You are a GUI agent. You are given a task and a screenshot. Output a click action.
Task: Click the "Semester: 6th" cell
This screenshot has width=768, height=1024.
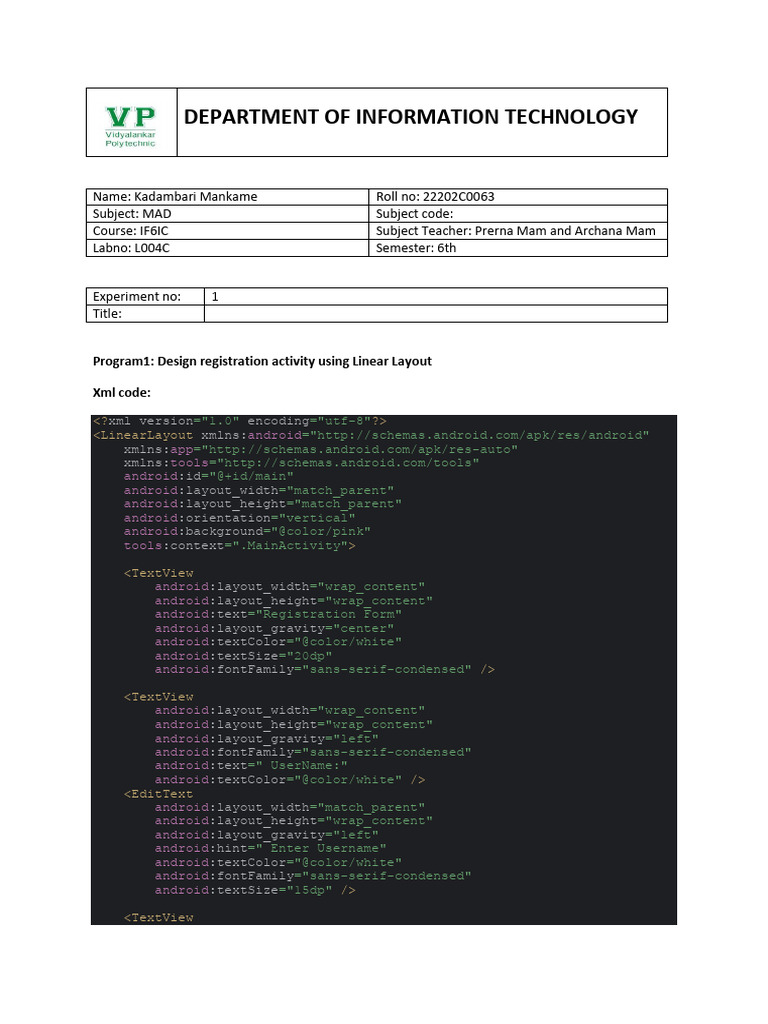click(x=518, y=248)
